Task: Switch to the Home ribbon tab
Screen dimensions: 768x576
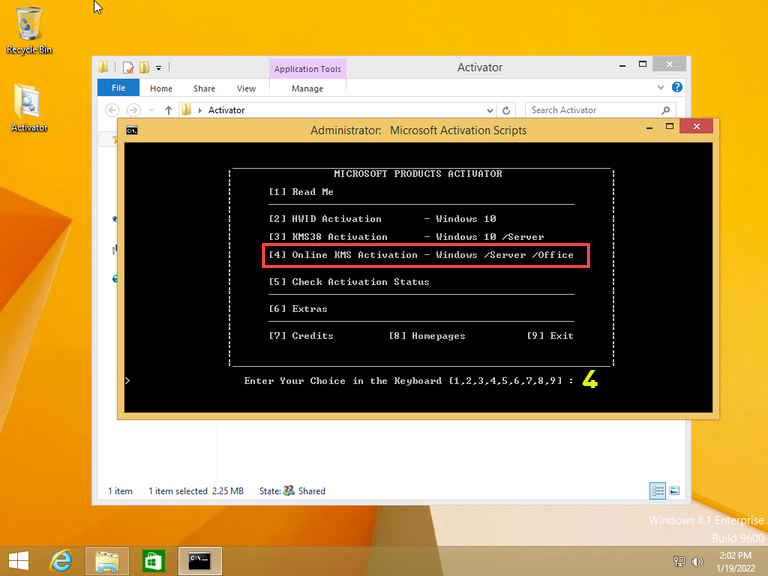Action: 161,89
